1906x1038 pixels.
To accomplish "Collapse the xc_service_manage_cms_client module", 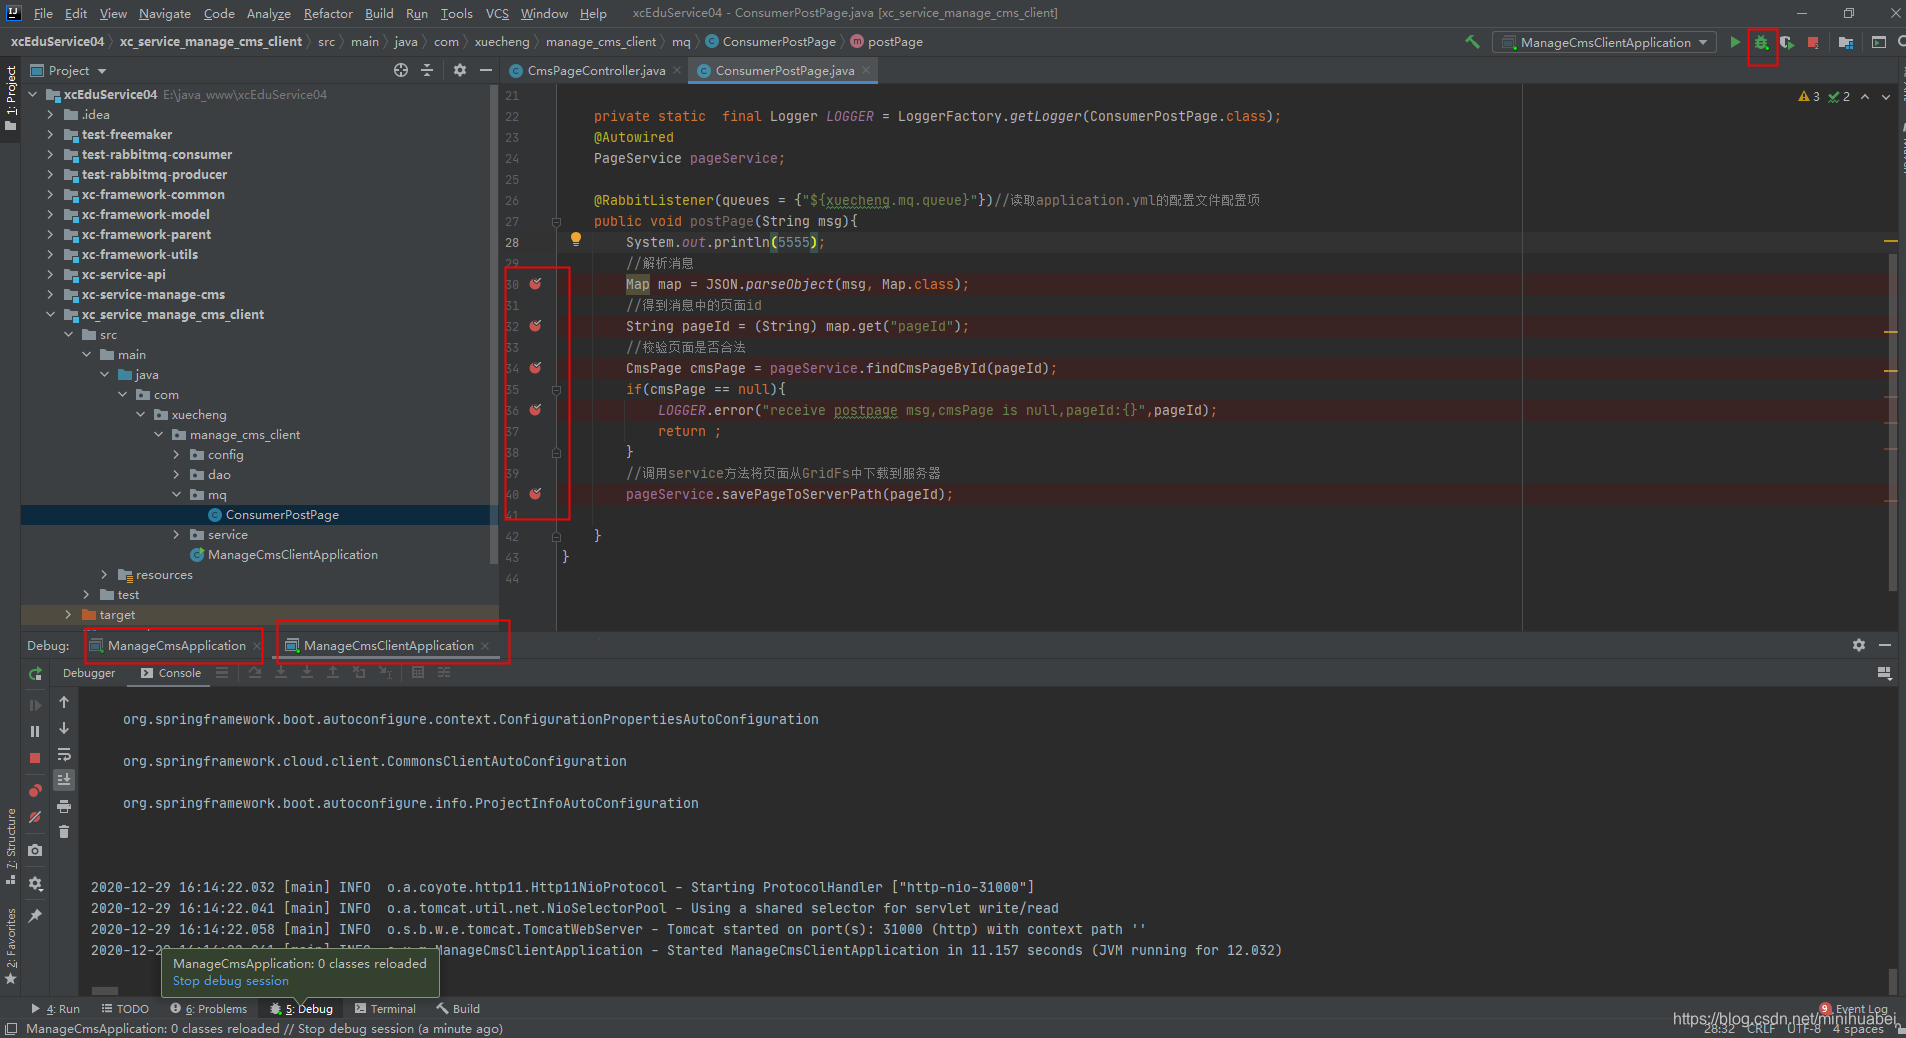I will coord(50,315).
